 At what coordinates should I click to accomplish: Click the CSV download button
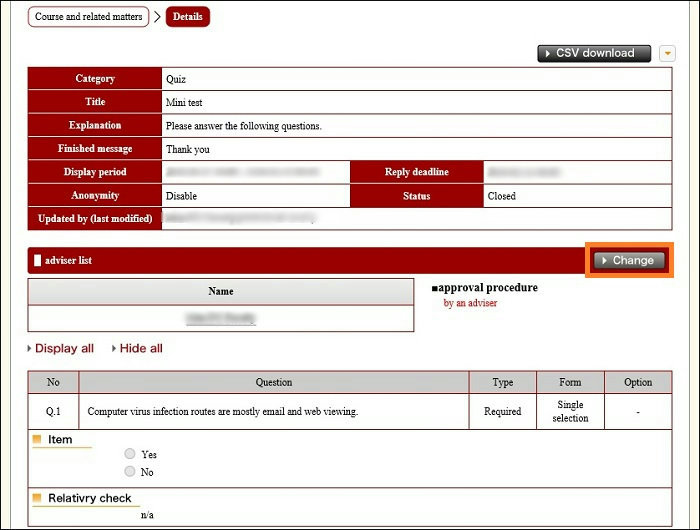pos(595,53)
